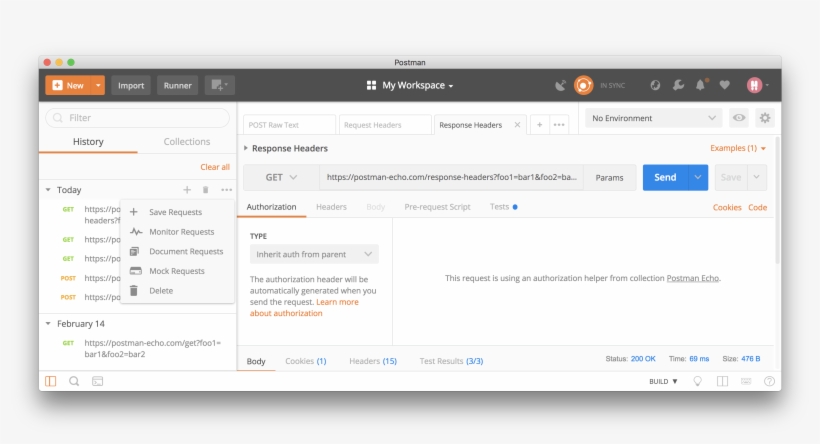Switch to the Collections tab
Viewport: 820px width, 444px height.
click(x=187, y=142)
